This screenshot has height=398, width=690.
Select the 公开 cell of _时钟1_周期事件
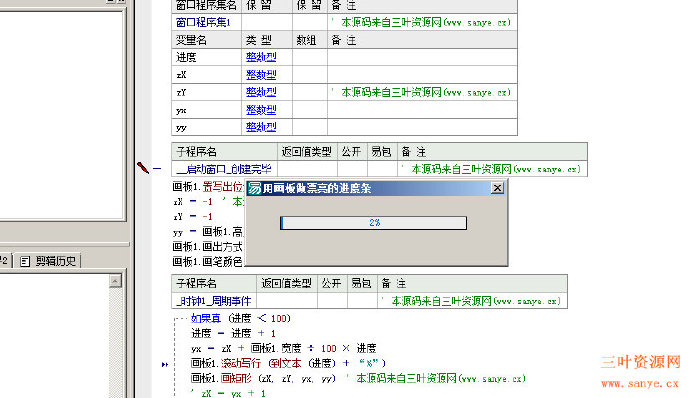pos(332,301)
